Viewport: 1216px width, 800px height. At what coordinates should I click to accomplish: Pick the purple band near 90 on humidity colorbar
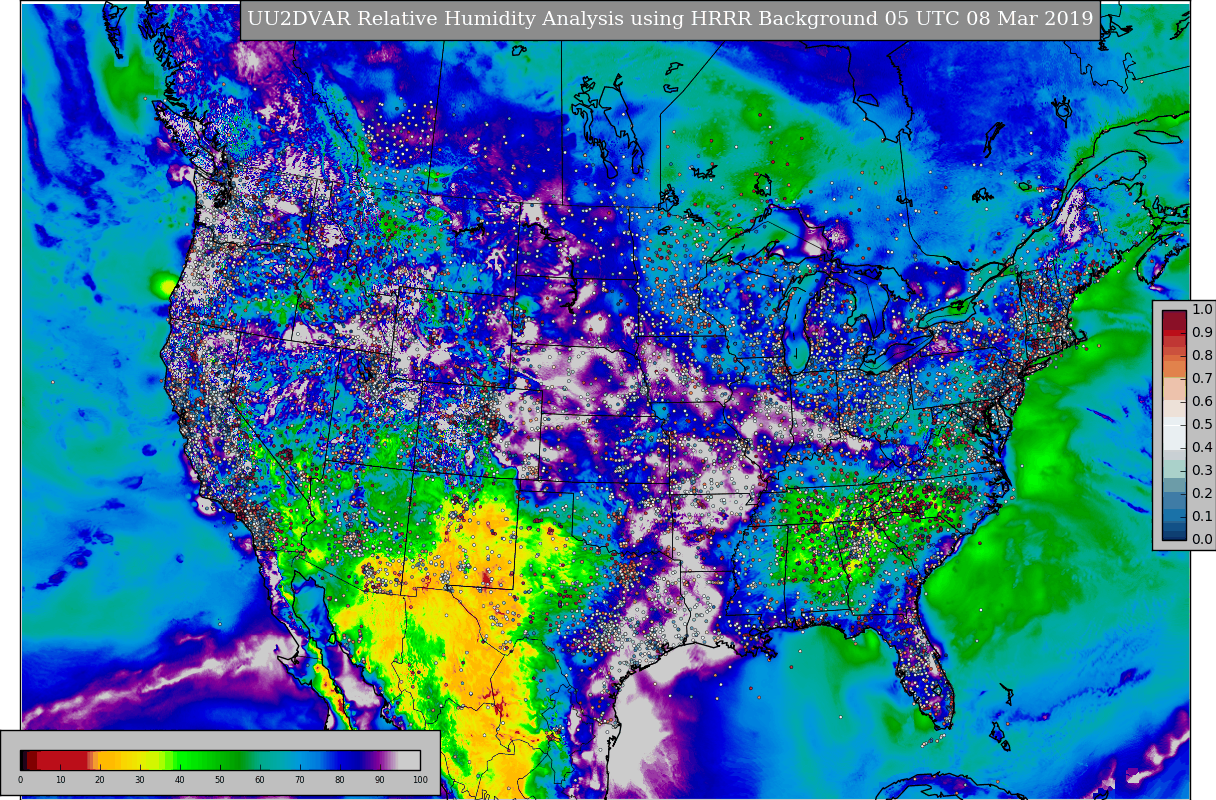378,760
